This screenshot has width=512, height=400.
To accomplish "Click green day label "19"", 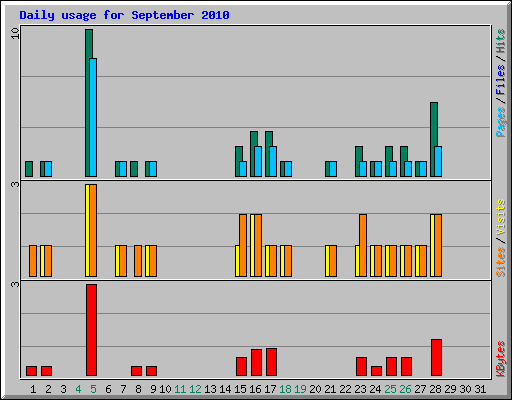I will pyautogui.click(x=300, y=389).
